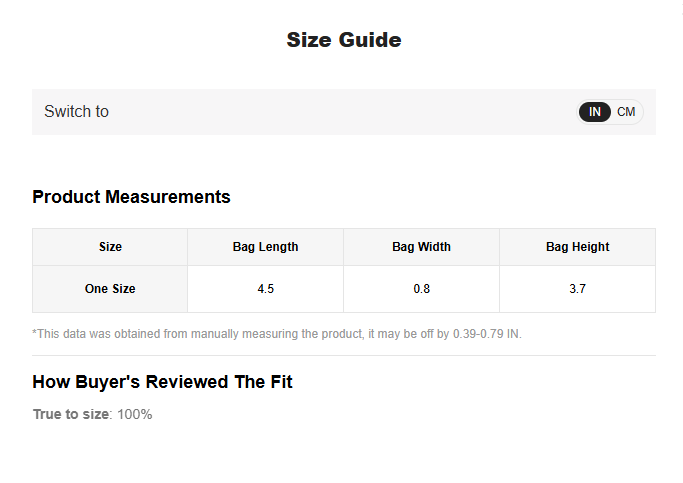683x483 pixels.
Task: Click the 3.7 bag height value
Action: (x=577, y=289)
